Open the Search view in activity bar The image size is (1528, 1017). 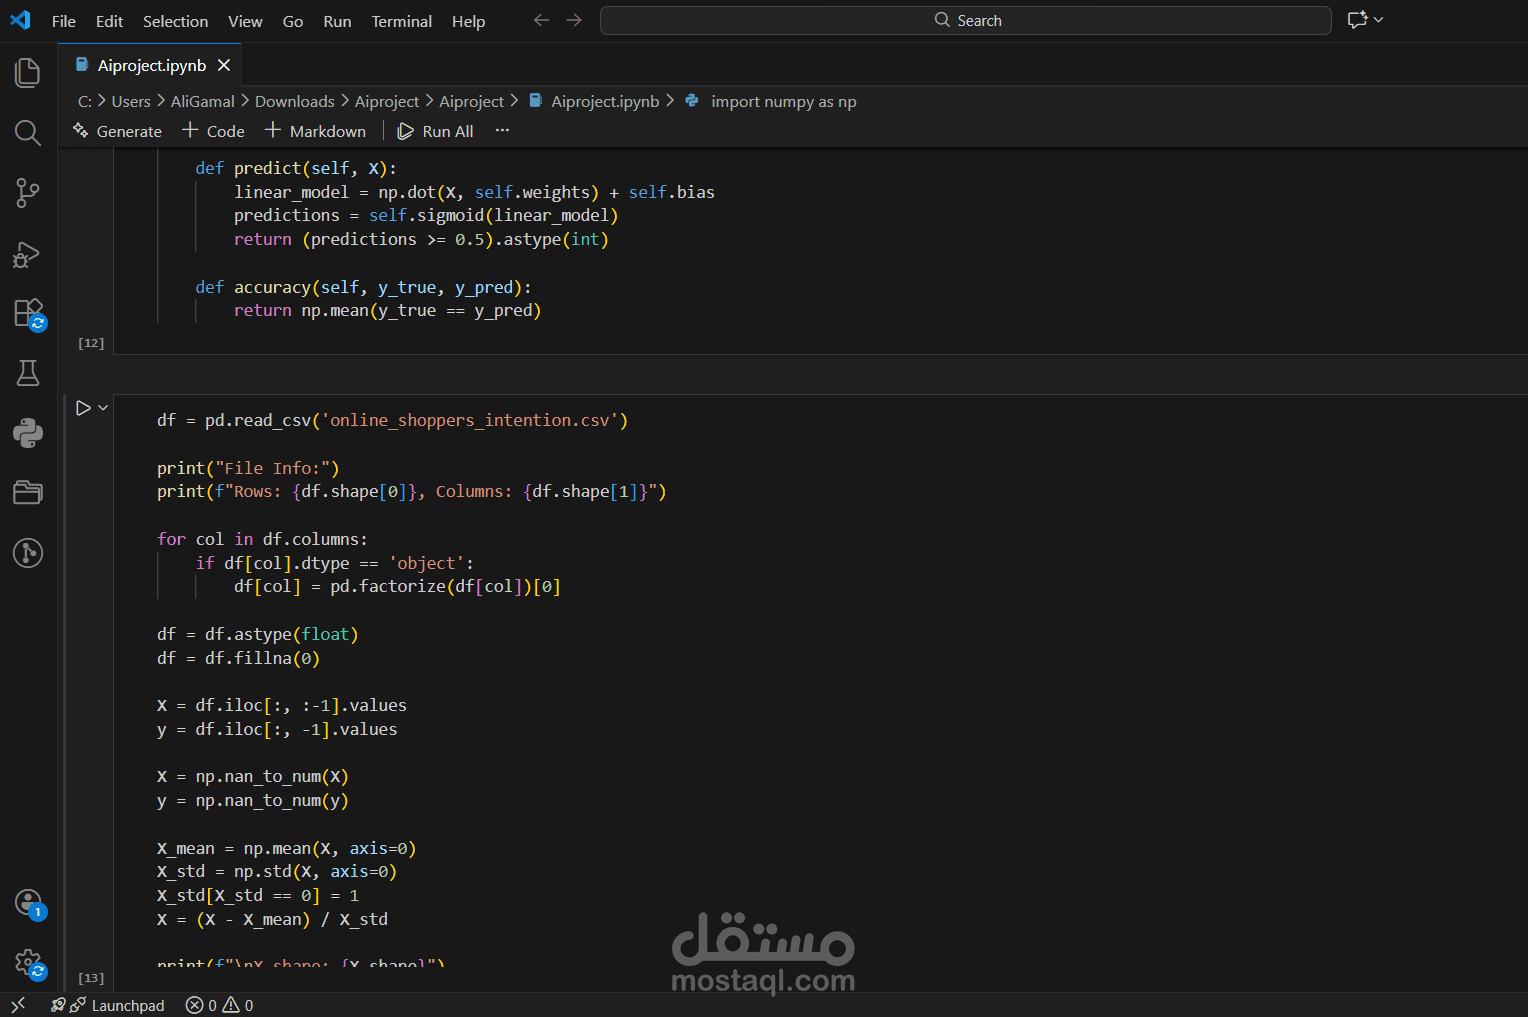coord(28,133)
